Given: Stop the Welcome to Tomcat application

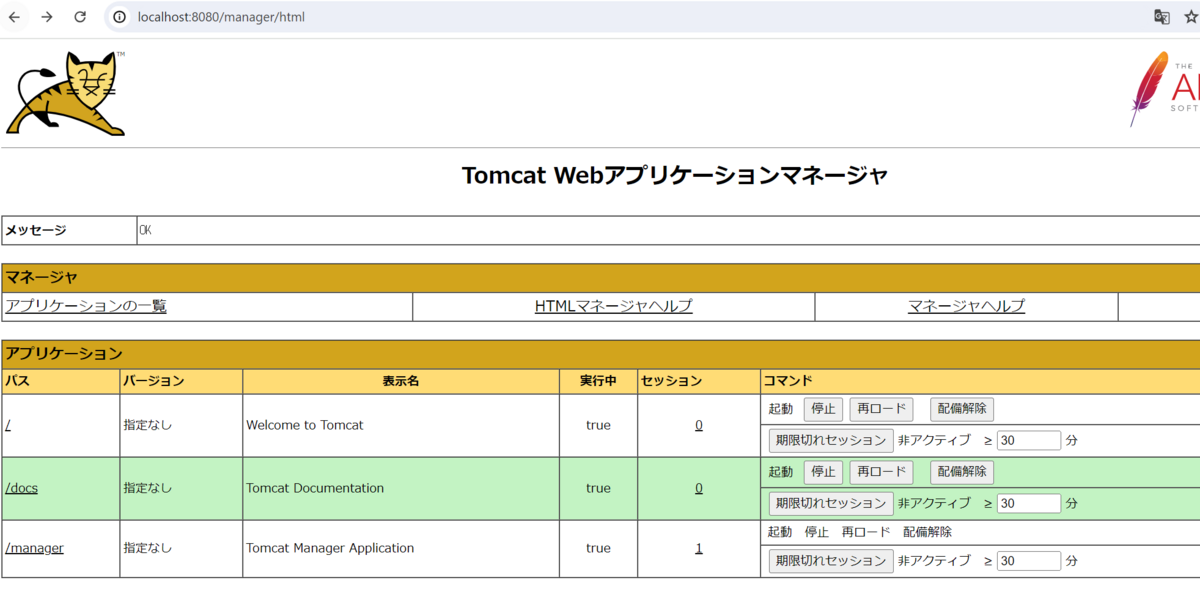Looking at the screenshot, I should tap(823, 409).
